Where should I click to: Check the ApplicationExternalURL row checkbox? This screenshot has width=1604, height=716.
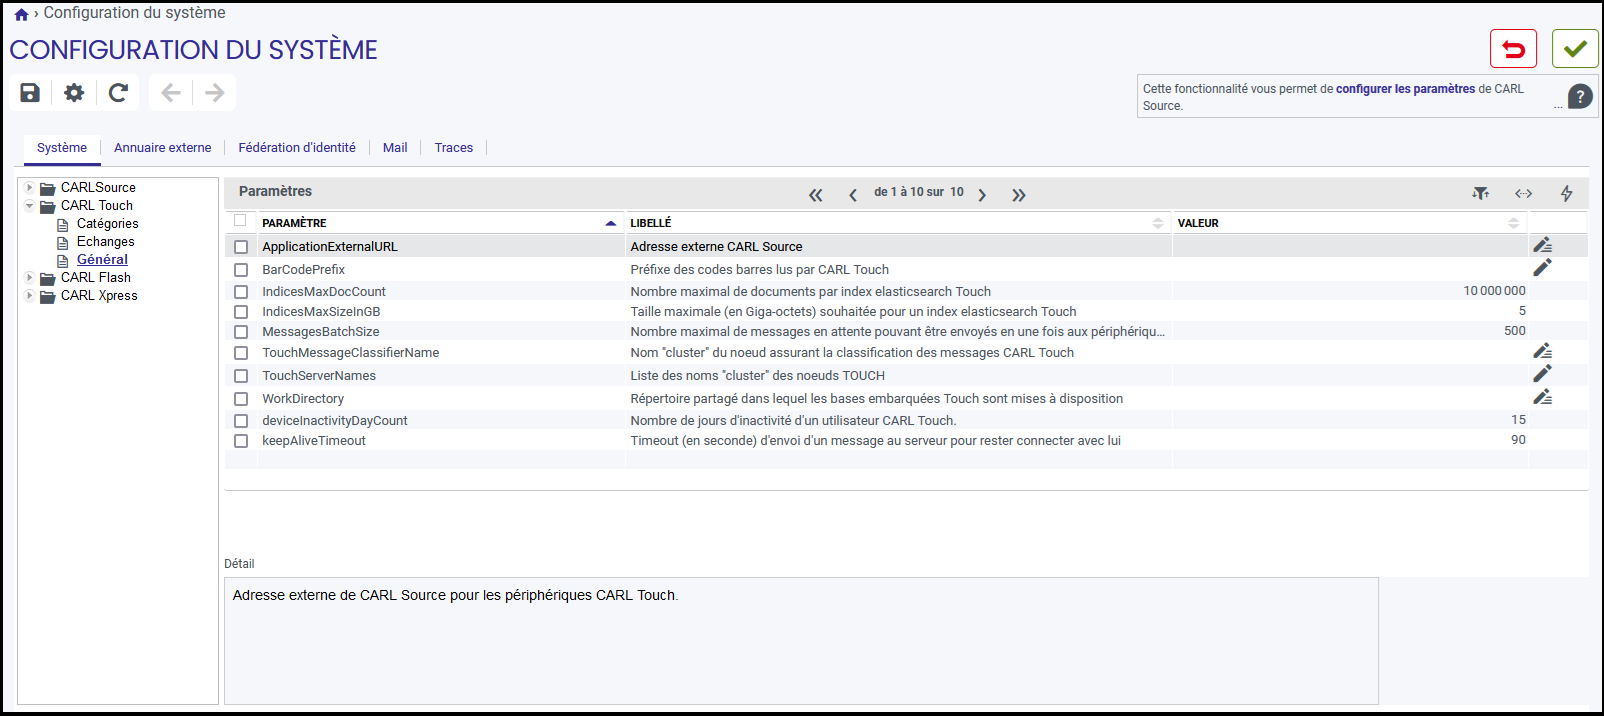click(241, 247)
